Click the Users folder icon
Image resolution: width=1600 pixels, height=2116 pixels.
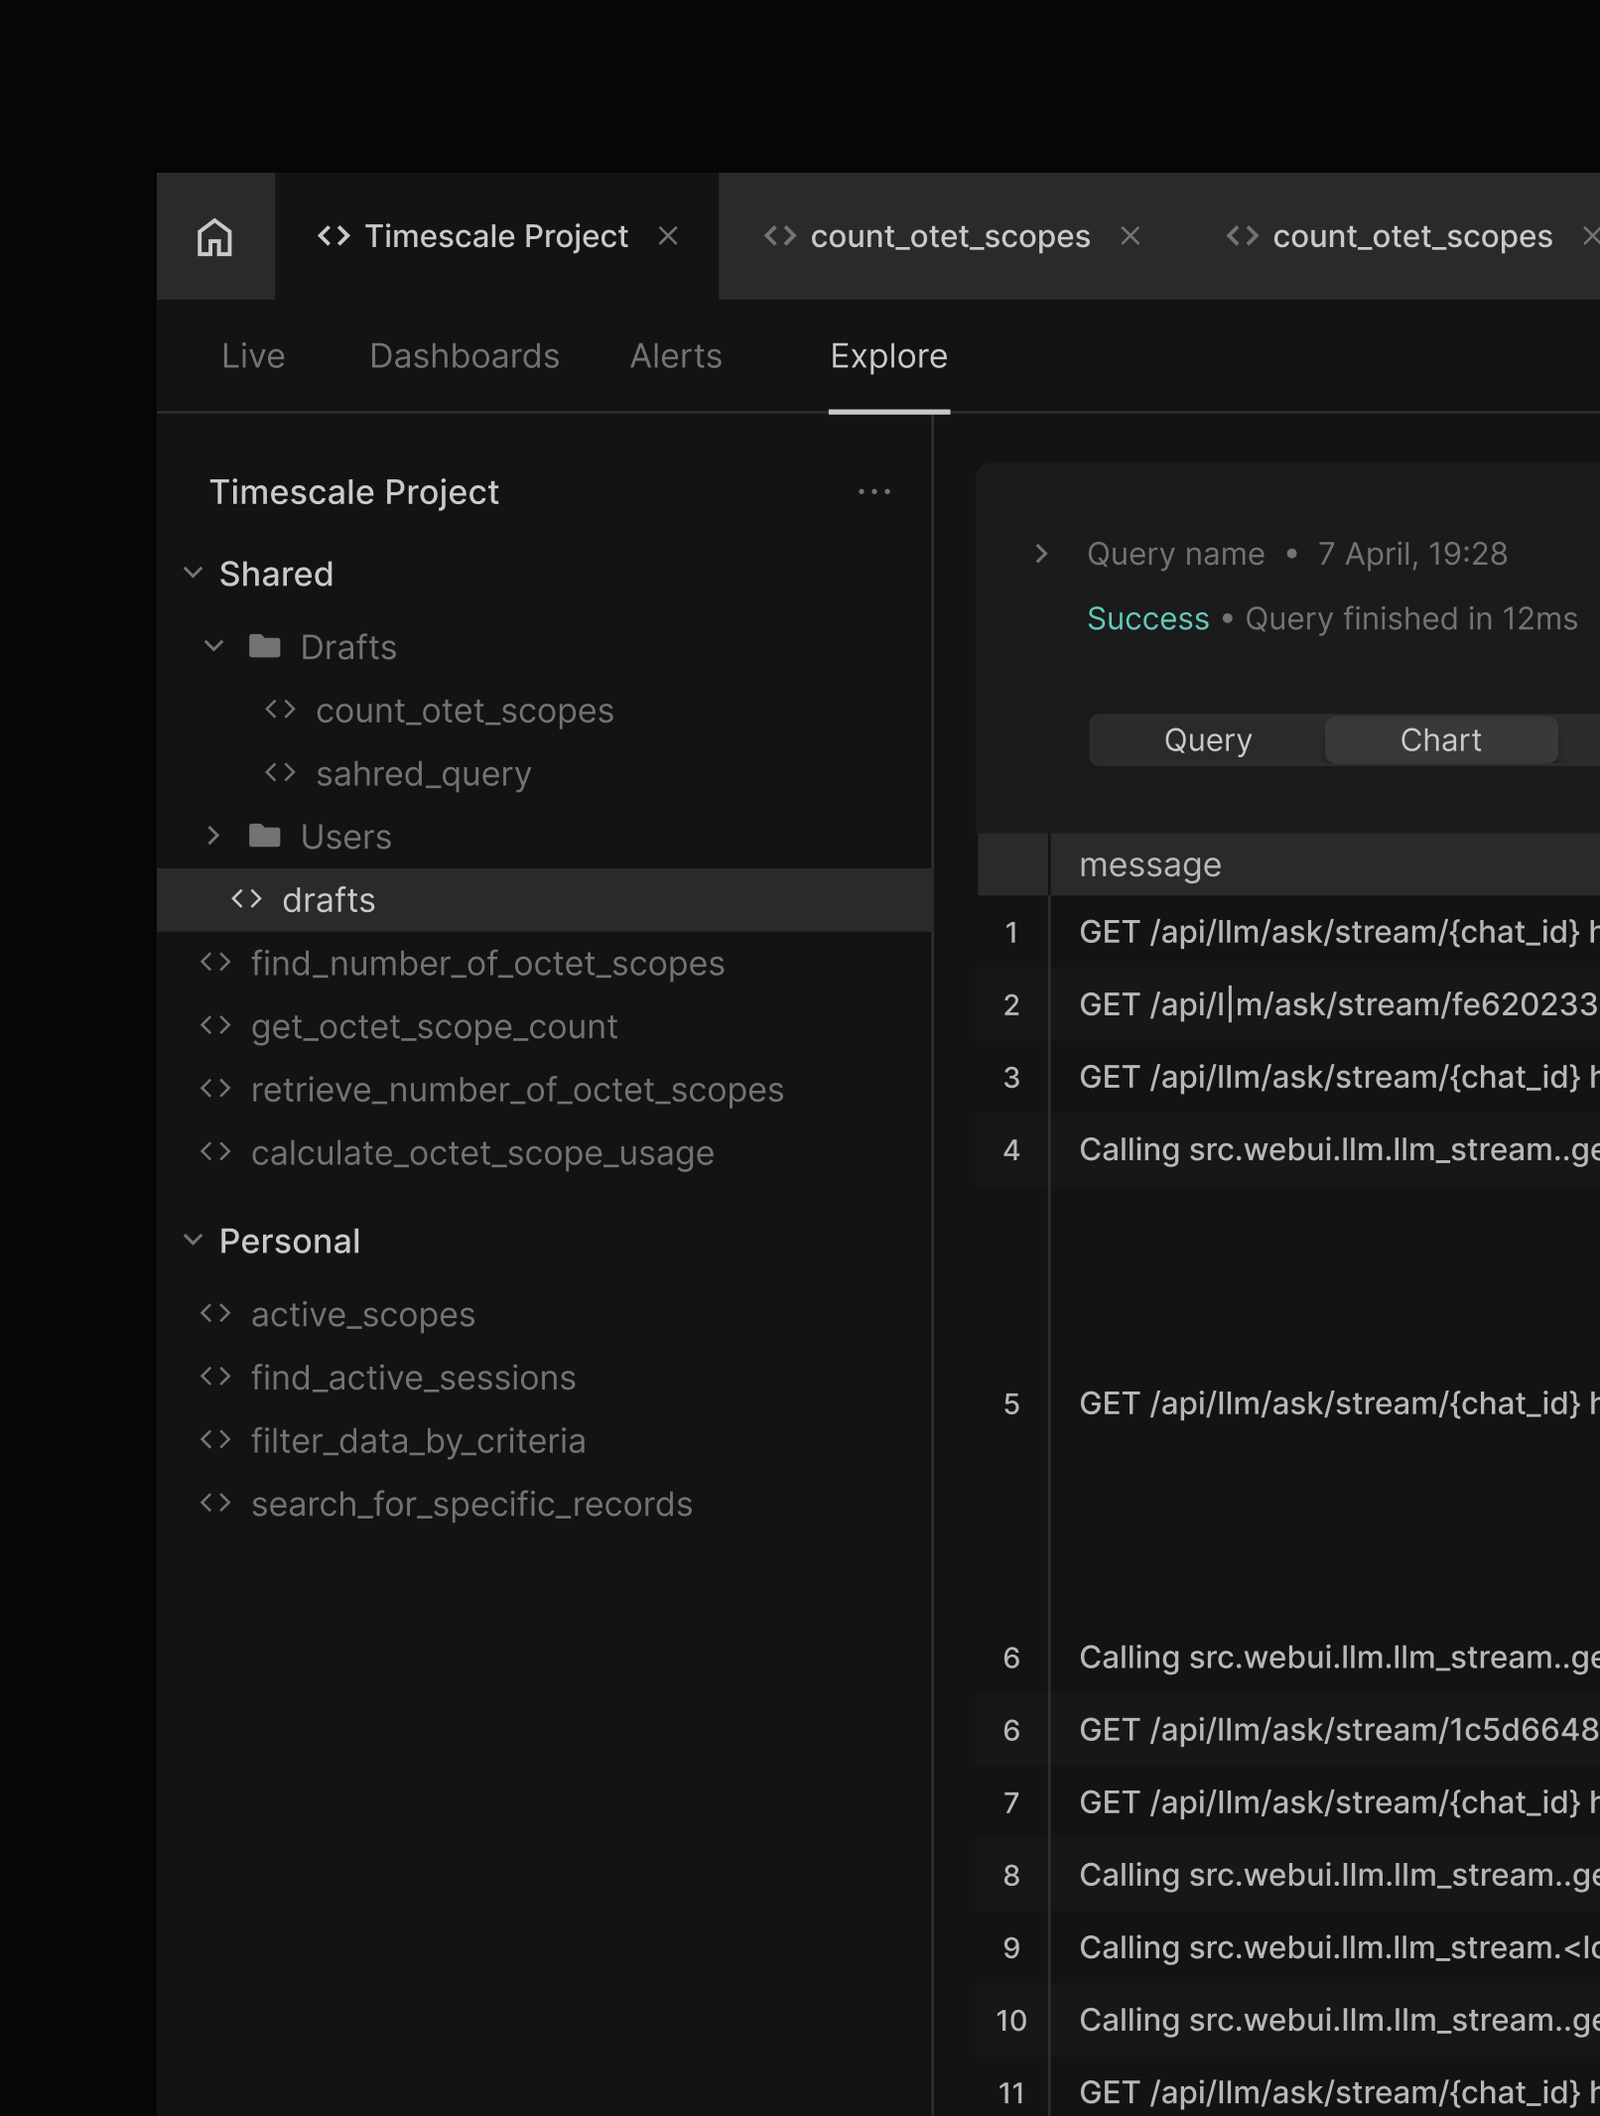click(x=264, y=836)
